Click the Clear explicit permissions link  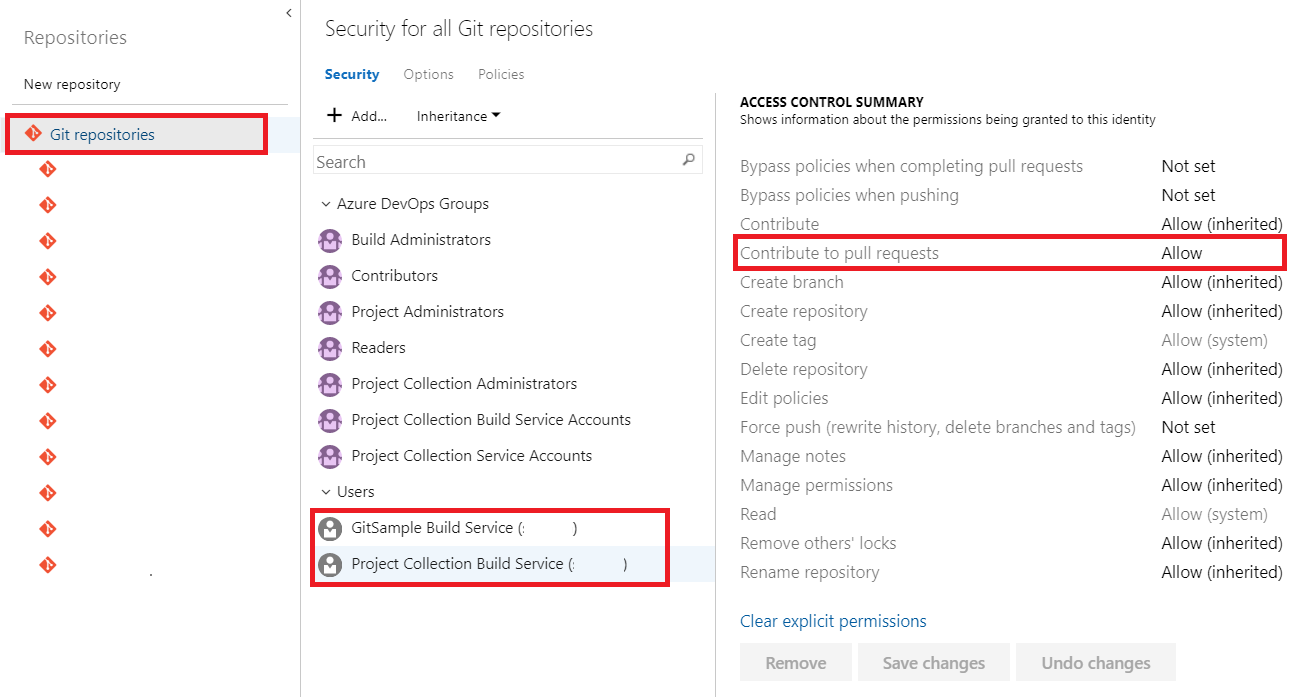point(833,621)
